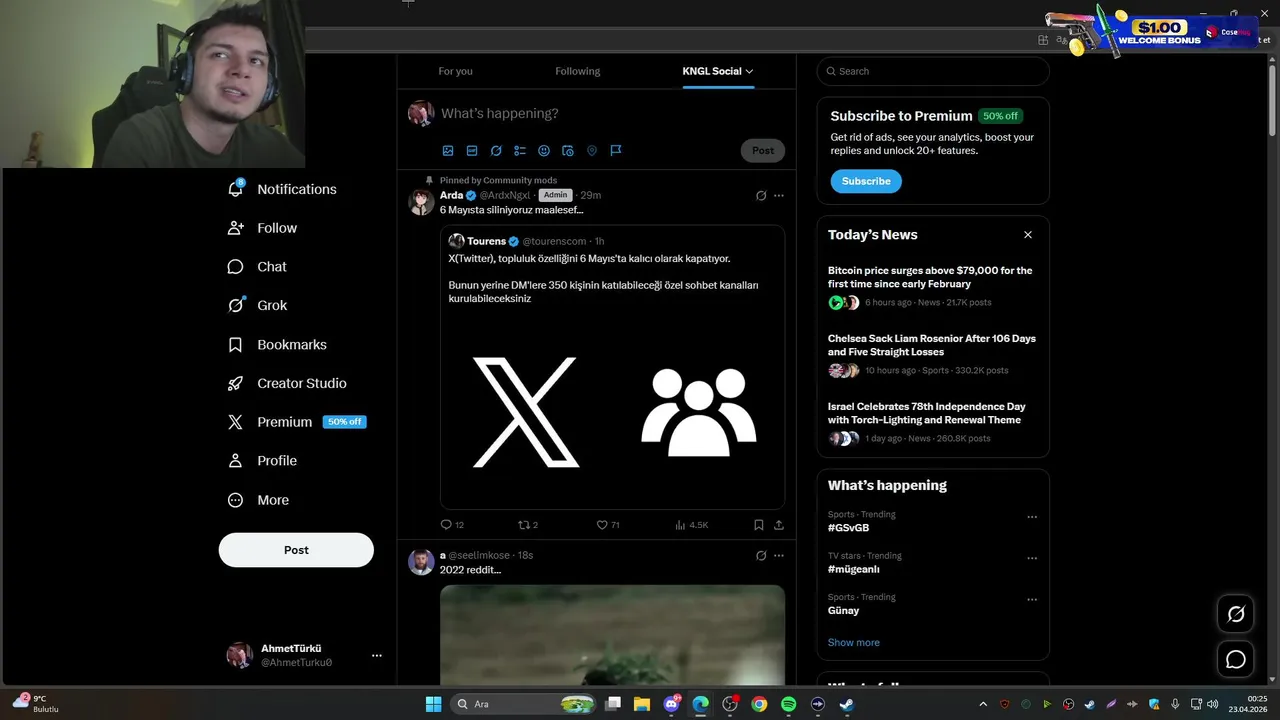Add a poll using the composer poll icon
This screenshot has width=1280, height=720.
pos(520,150)
